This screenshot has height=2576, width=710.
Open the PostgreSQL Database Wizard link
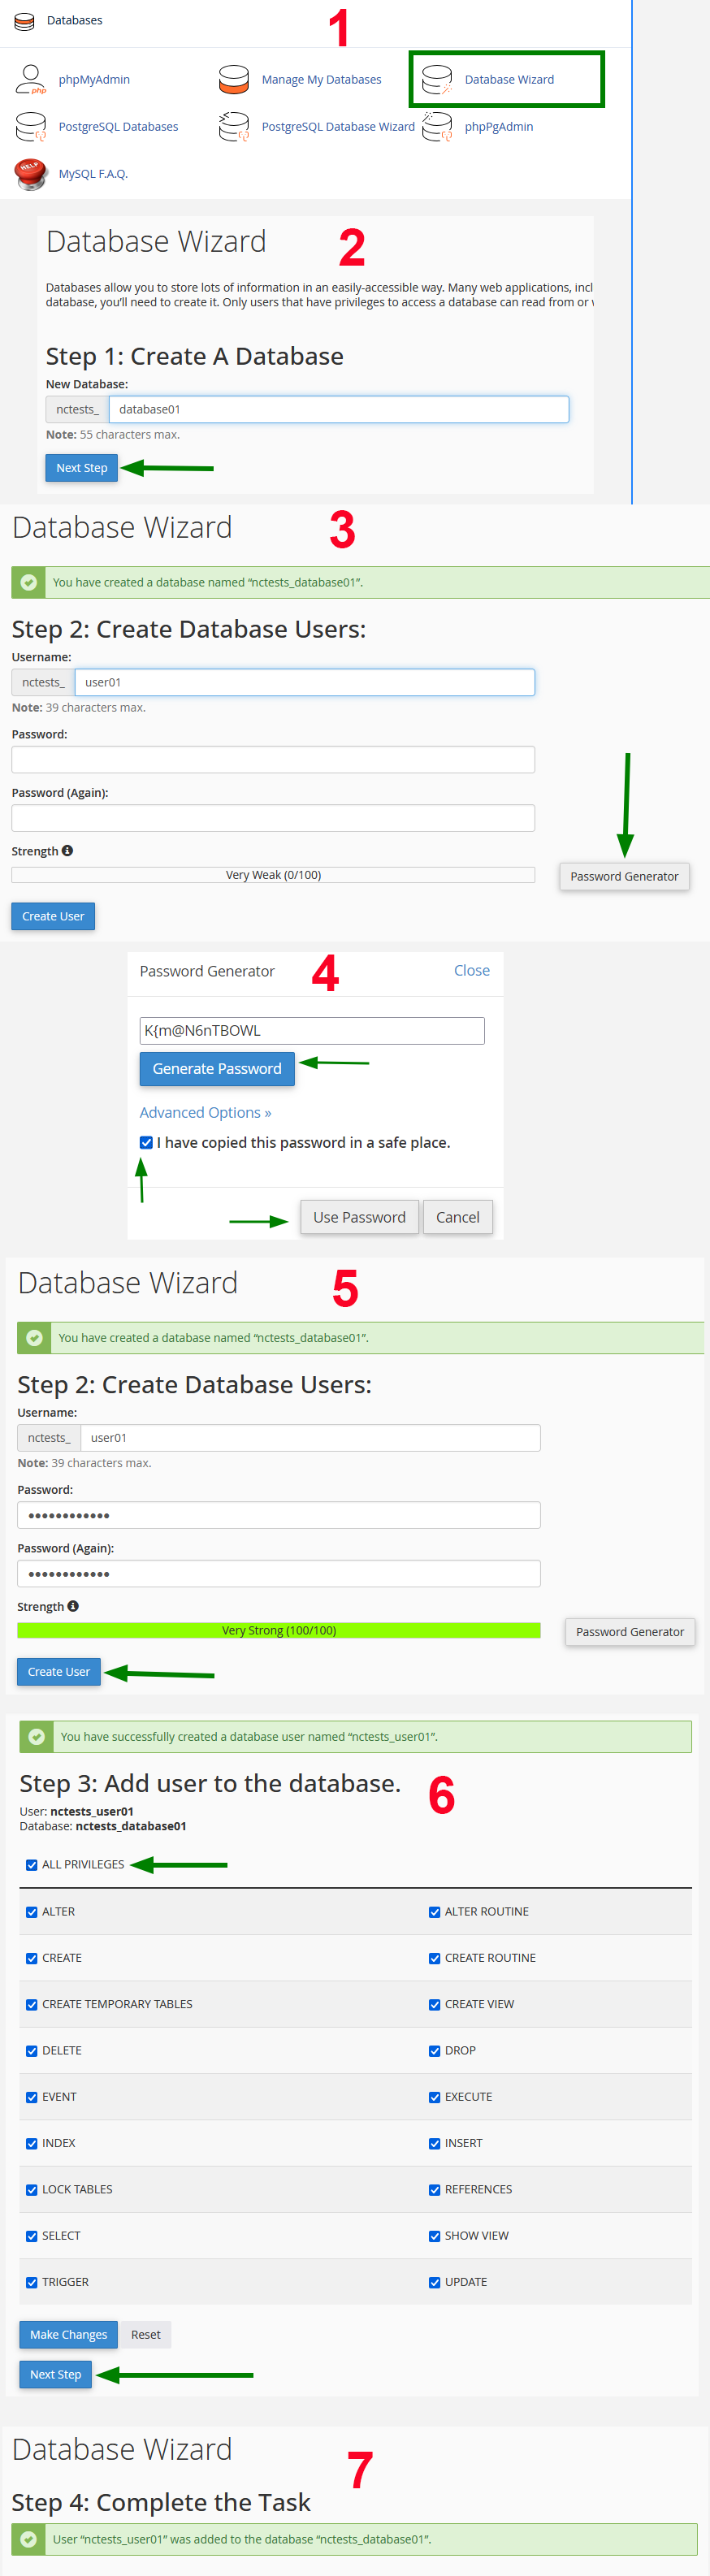coord(338,127)
